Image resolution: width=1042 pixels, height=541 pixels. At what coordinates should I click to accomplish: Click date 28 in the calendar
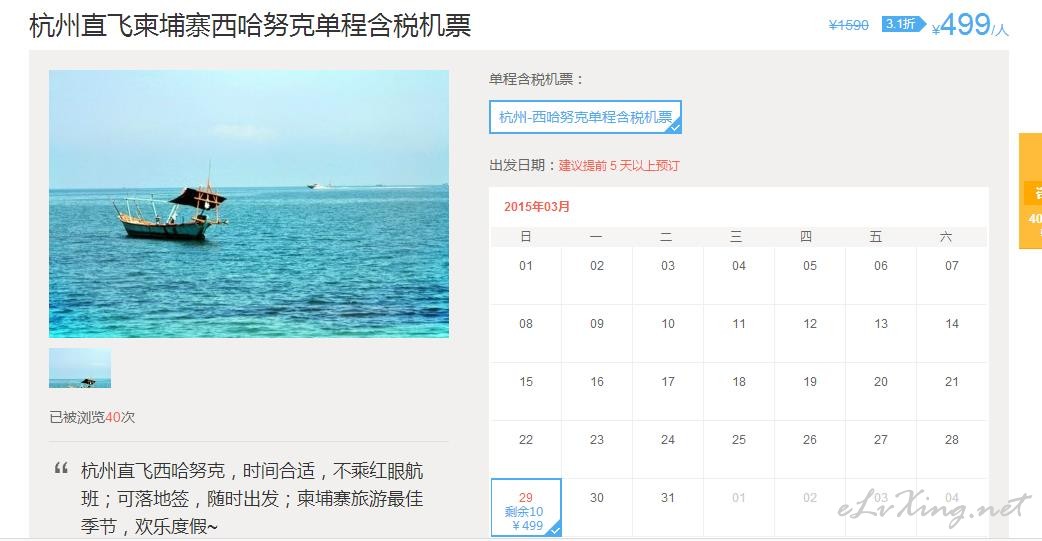pyautogui.click(x=952, y=449)
